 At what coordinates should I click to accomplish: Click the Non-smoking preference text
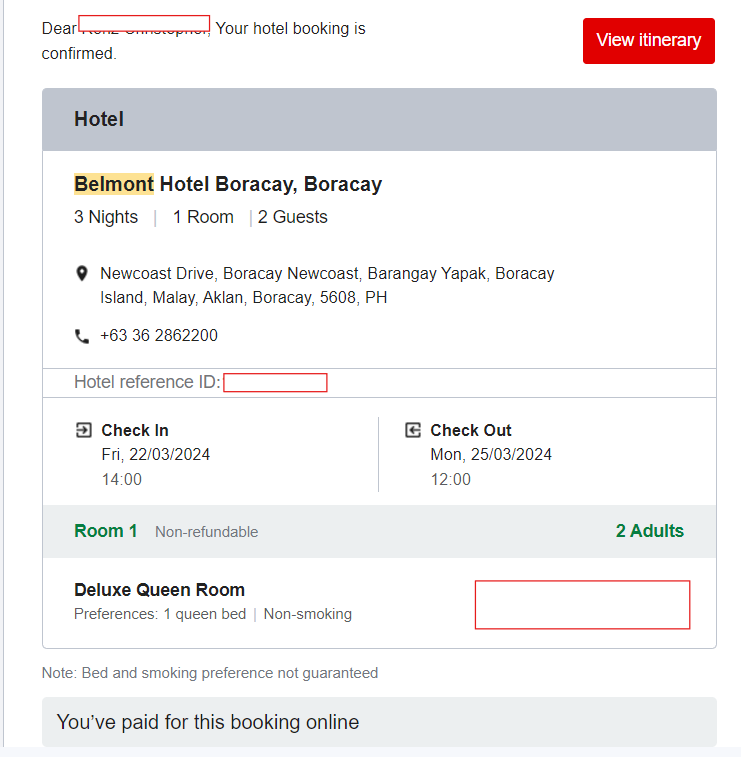point(308,614)
